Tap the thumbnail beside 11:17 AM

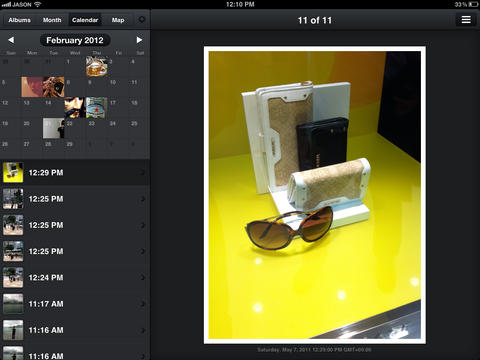(13, 304)
